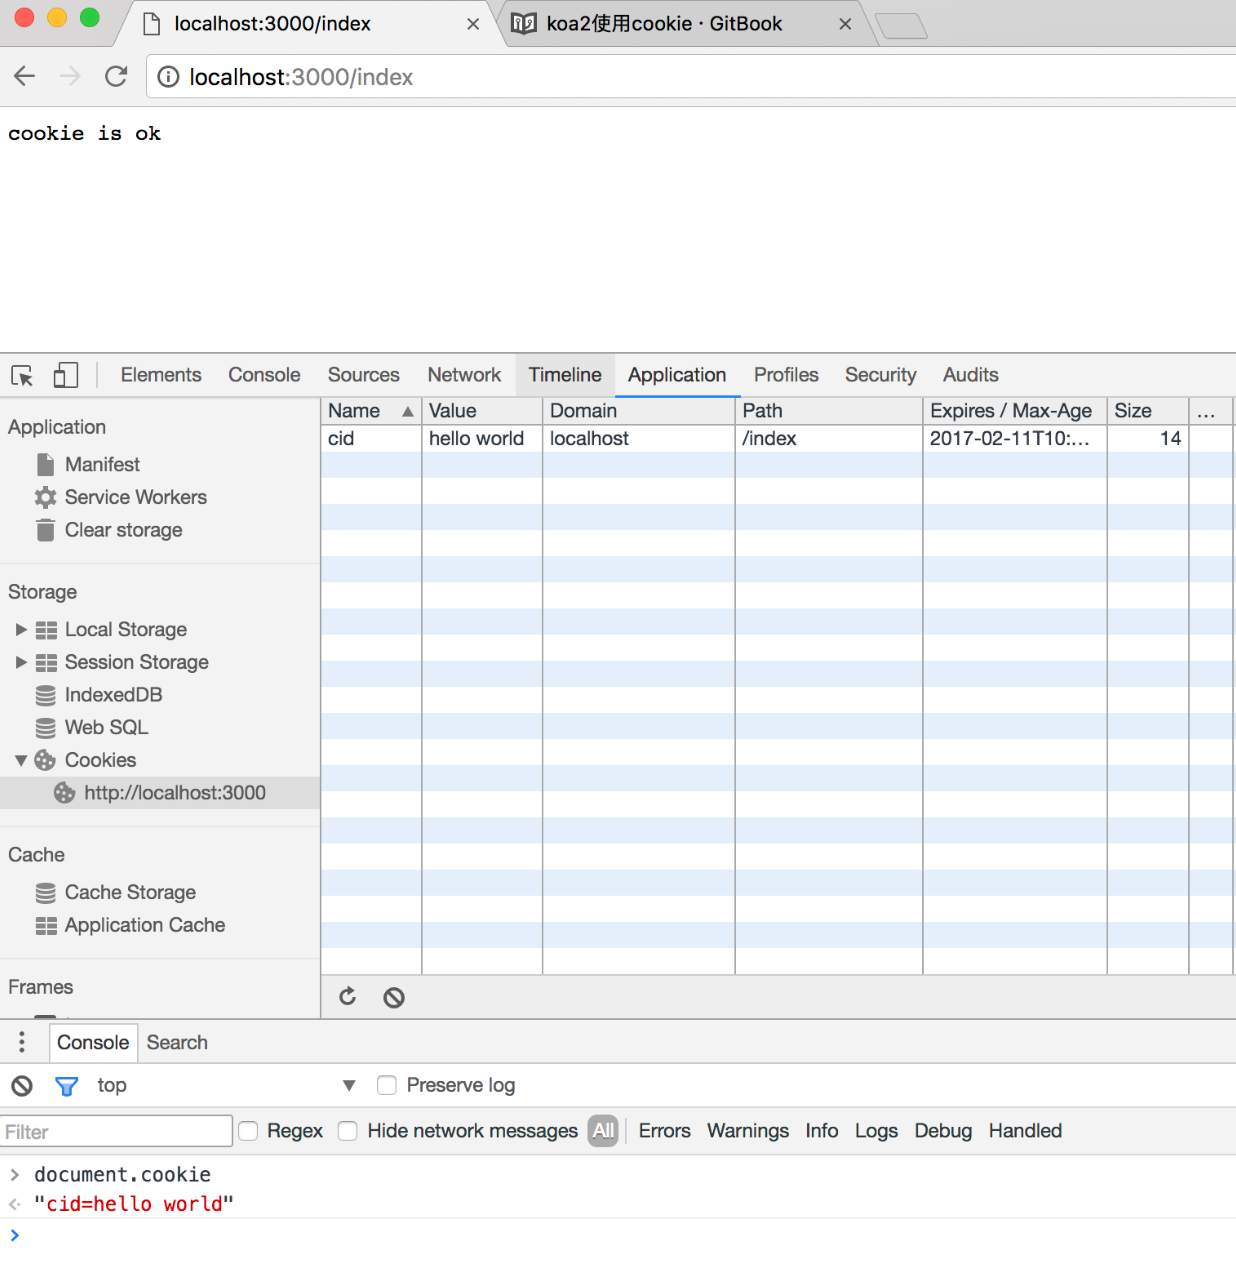Click the console Filter text field
This screenshot has height=1280, width=1236.
click(x=116, y=1132)
